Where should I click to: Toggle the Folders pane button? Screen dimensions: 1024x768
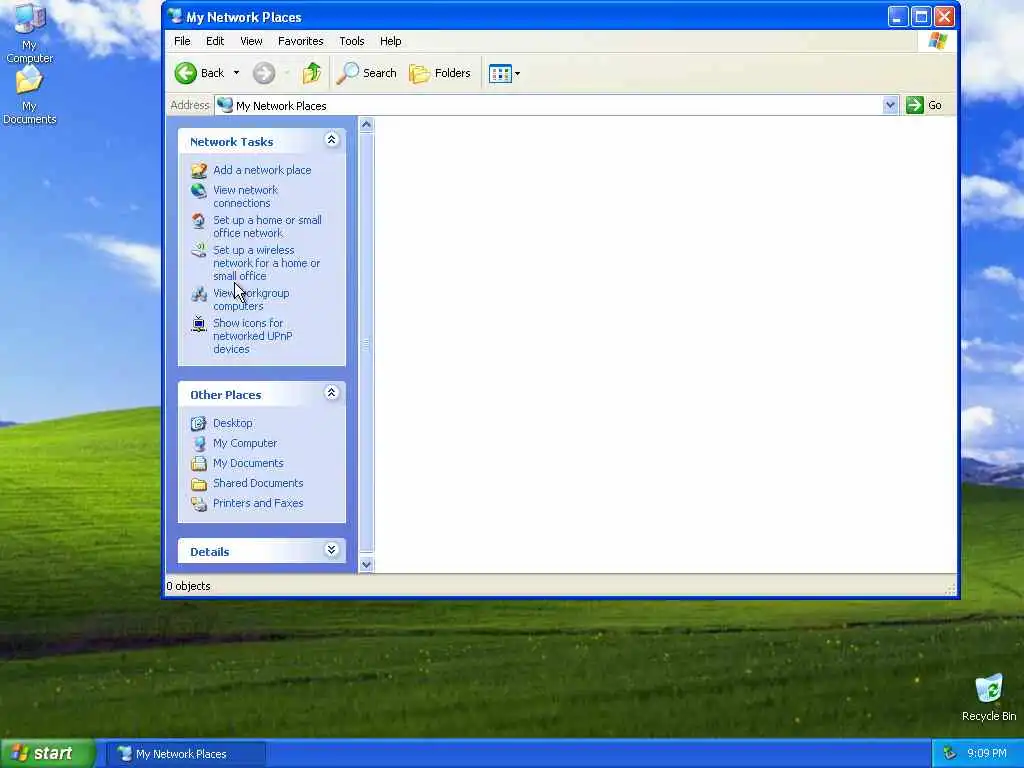click(x=440, y=73)
